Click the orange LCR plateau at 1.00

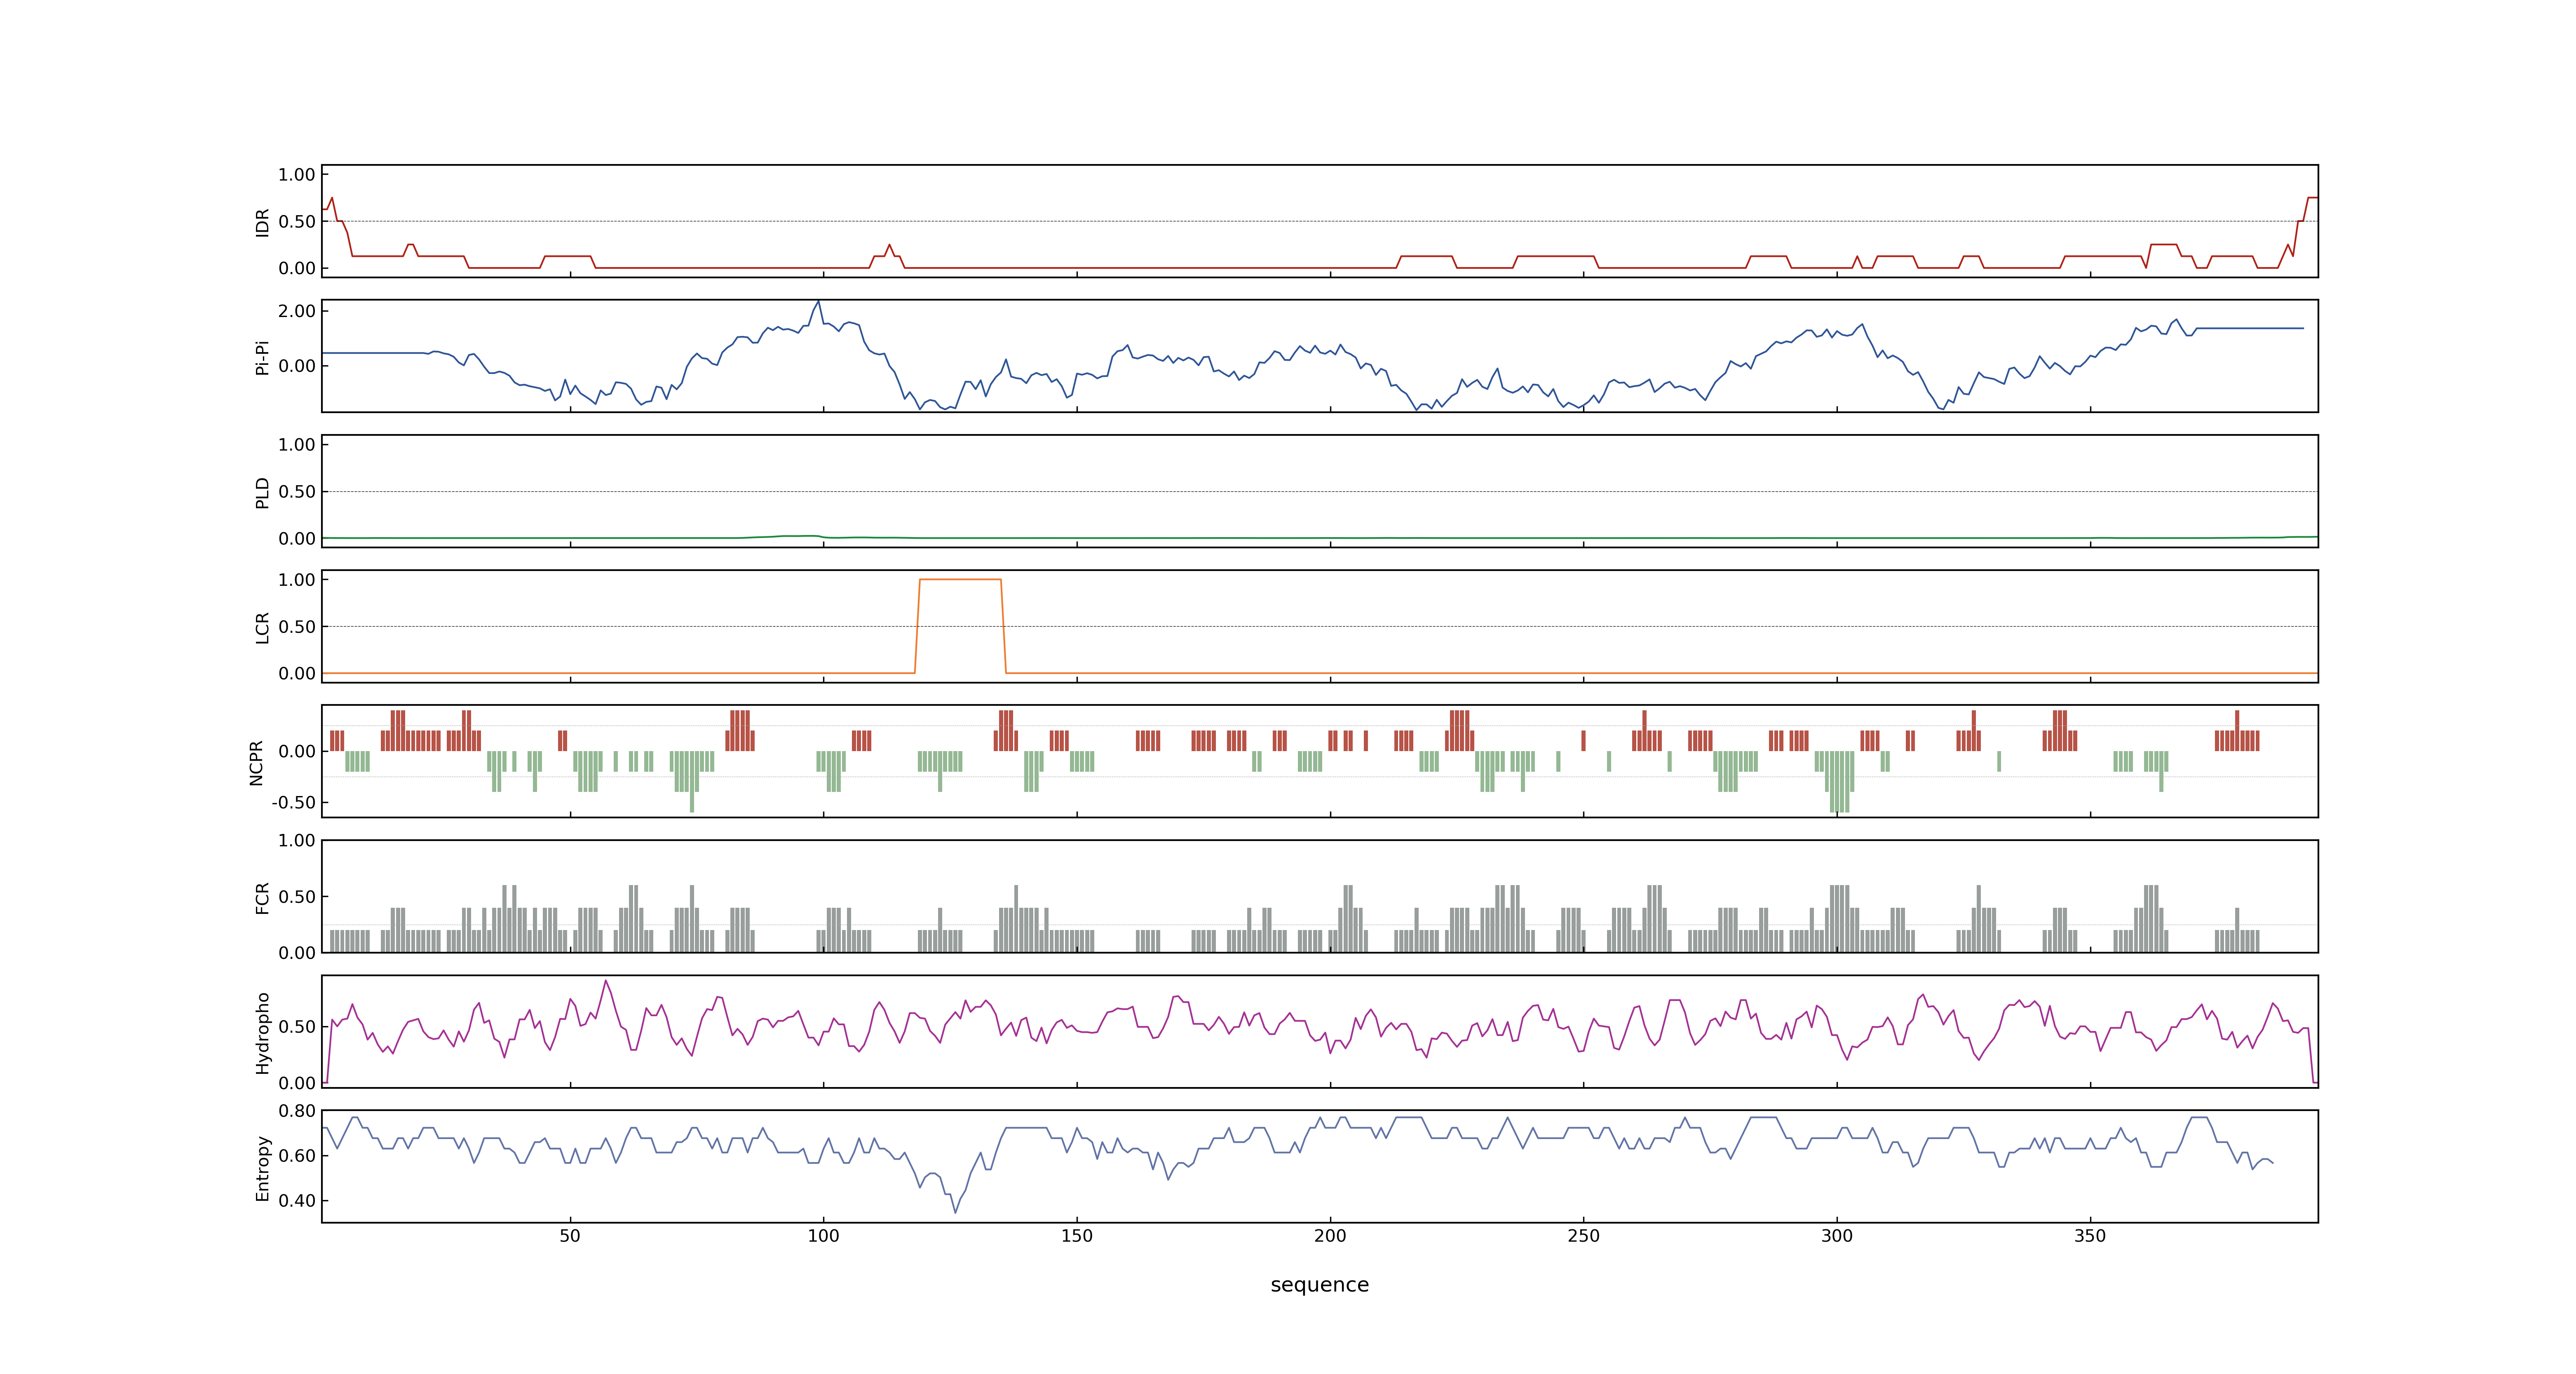(x=960, y=580)
